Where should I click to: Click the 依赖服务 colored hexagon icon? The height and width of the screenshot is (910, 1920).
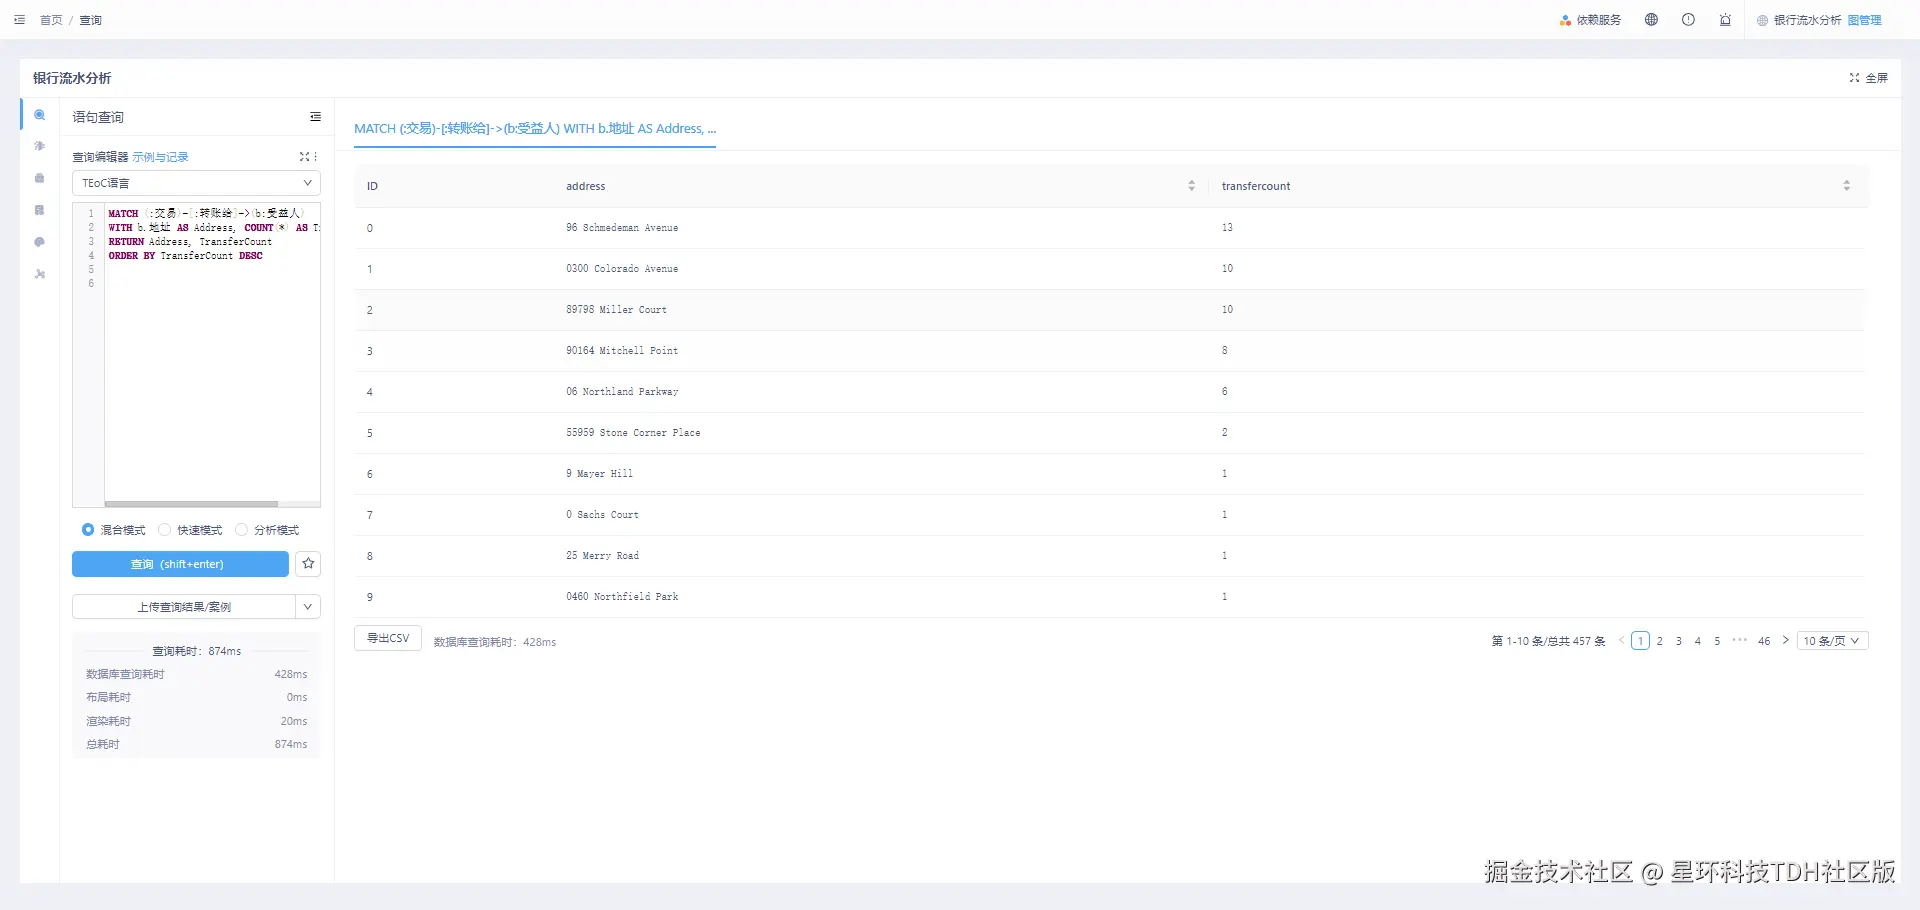point(1565,20)
